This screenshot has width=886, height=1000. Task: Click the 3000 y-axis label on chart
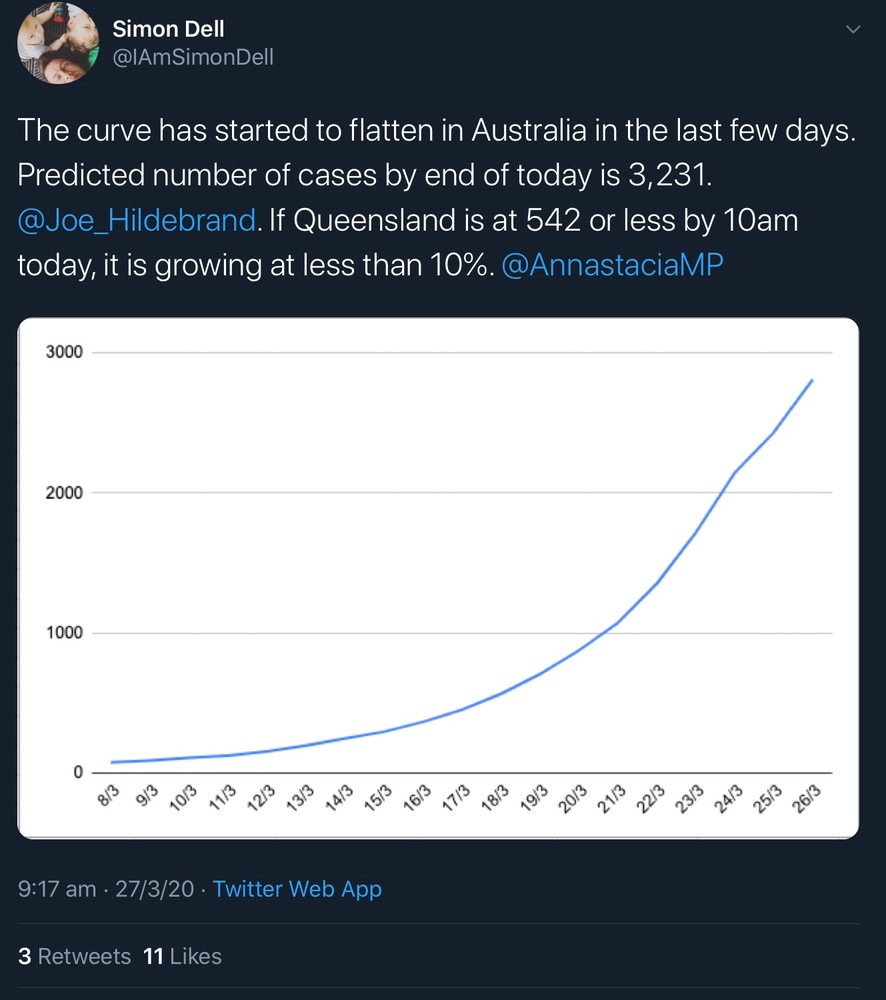[63, 353]
